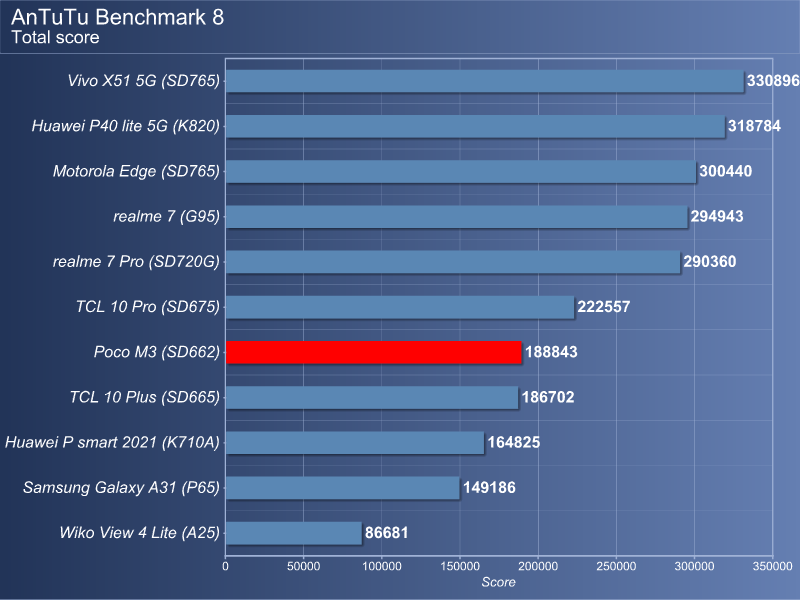The width and height of the screenshot is (800, 600).
Task: Click the x-axis tick label 0
Action: (226, 566)
